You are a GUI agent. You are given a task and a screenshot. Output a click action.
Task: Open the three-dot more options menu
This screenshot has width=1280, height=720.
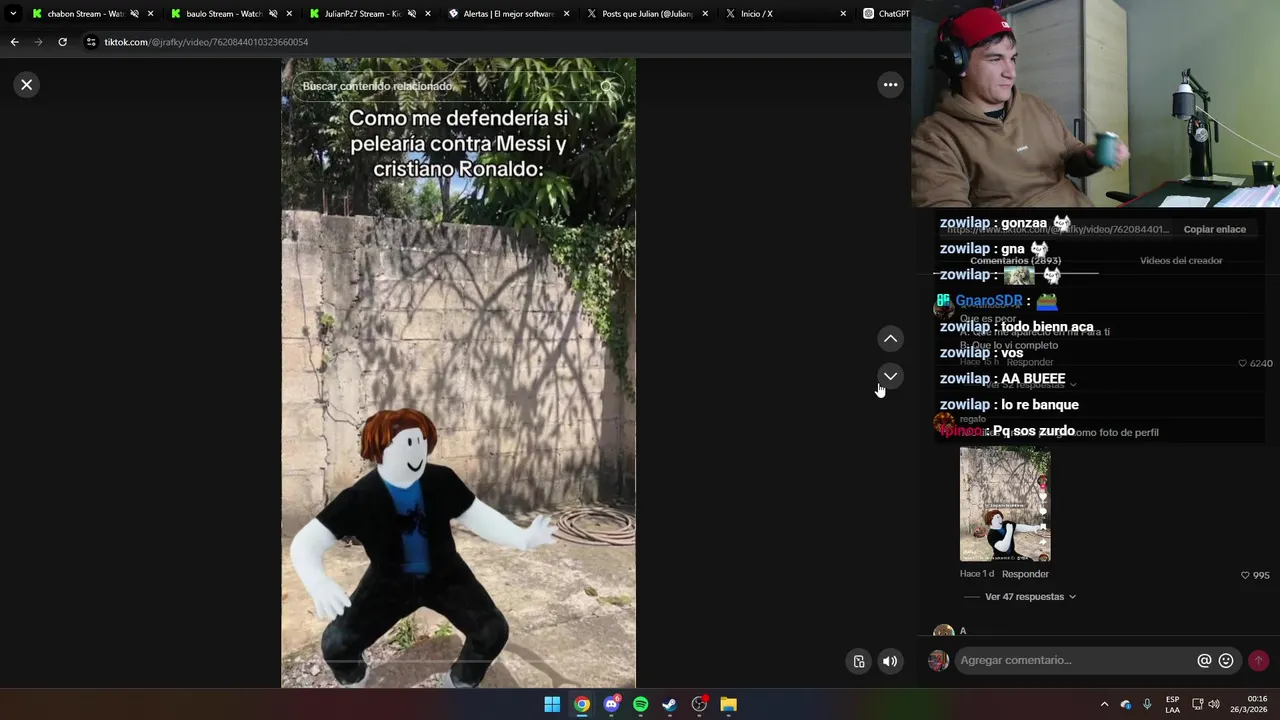pyautogui.click(x=890, y=85)
